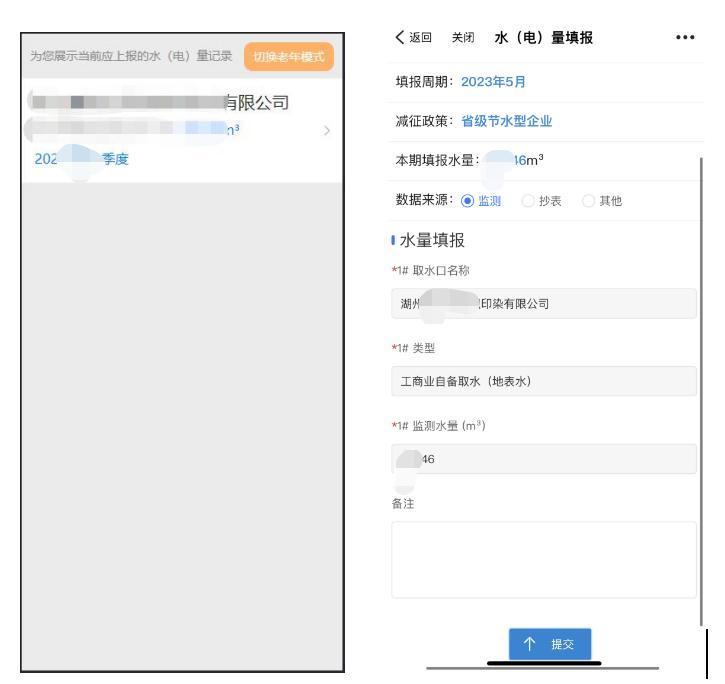The height and width of the screenshot is (684, 725).
Task: Click the 本期填报水量 value text
Action: 513,160
